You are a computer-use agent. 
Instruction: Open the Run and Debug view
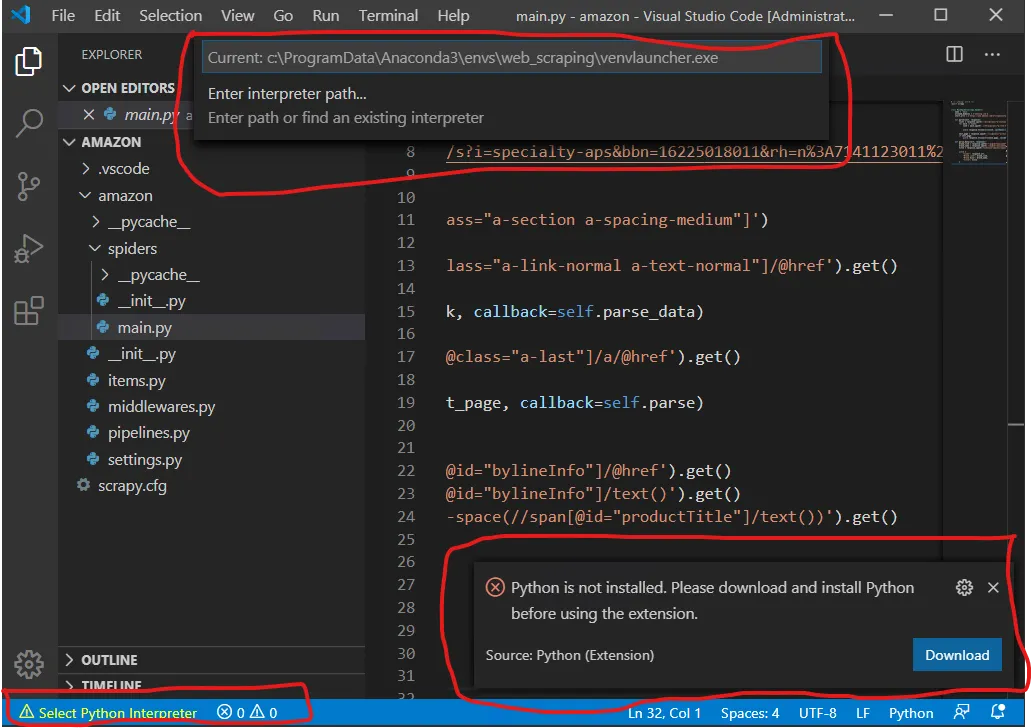(28, 248)
